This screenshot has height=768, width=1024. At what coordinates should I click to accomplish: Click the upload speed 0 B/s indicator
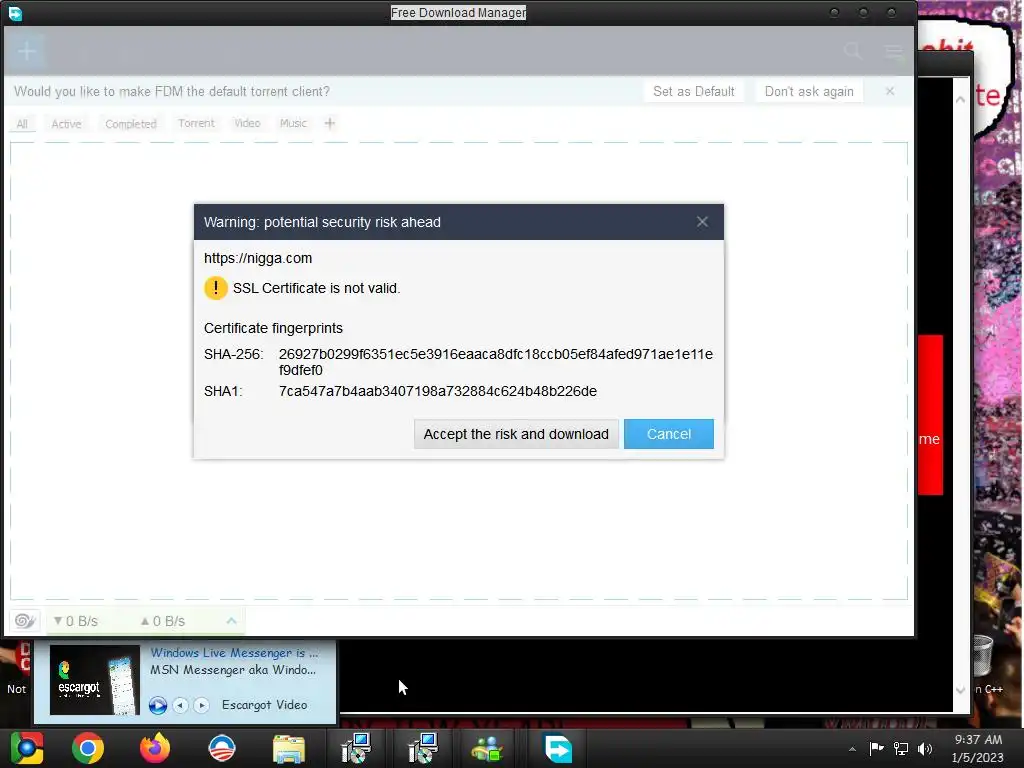point(163,621)
